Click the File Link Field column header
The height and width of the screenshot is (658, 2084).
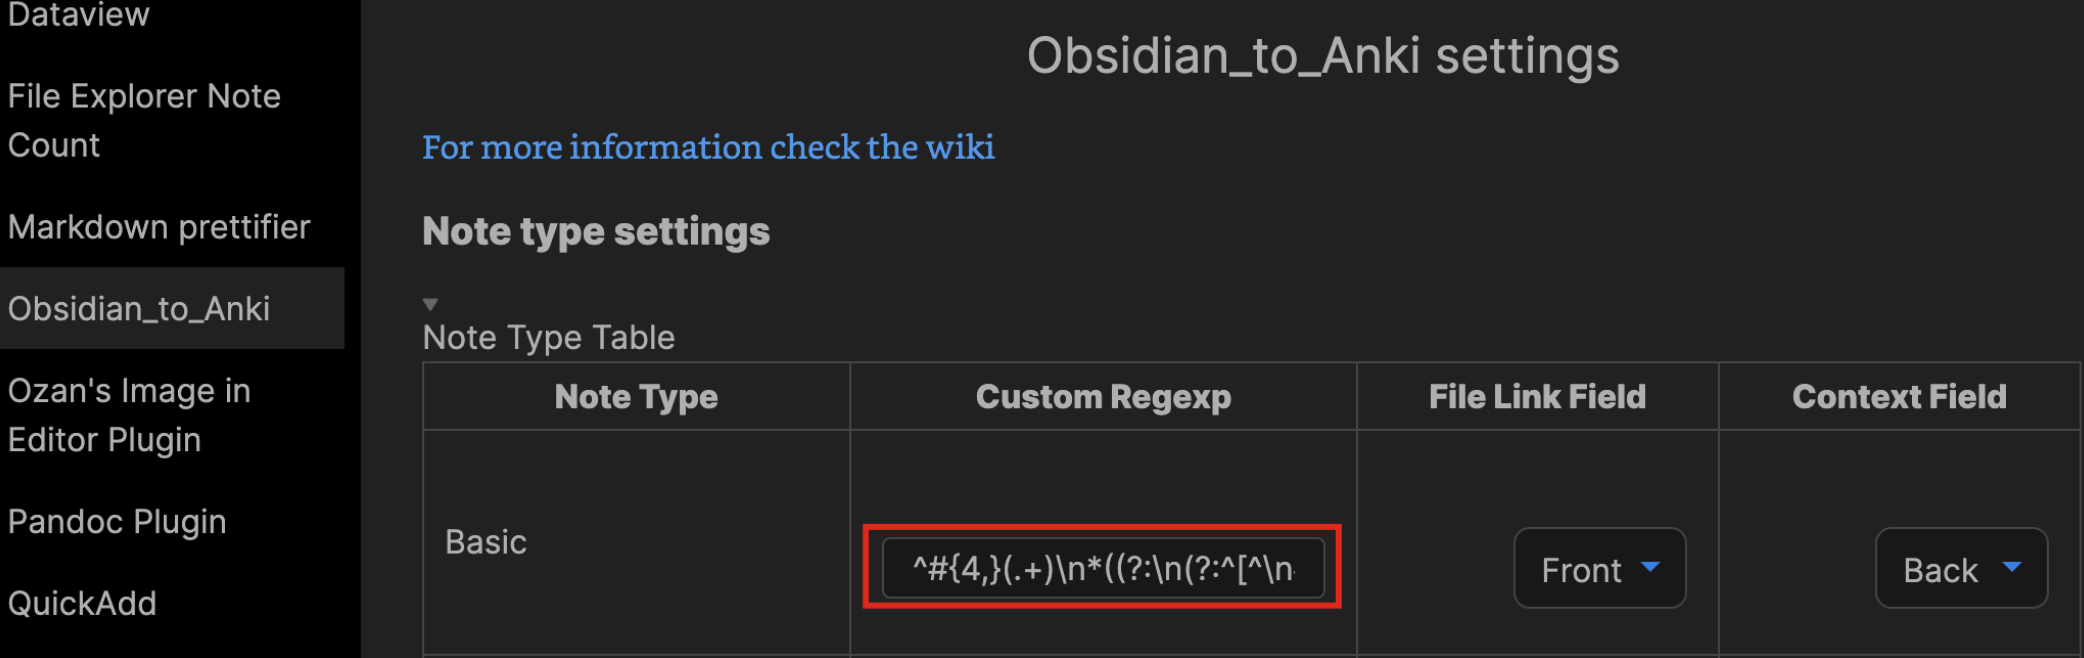point(1537,396)
